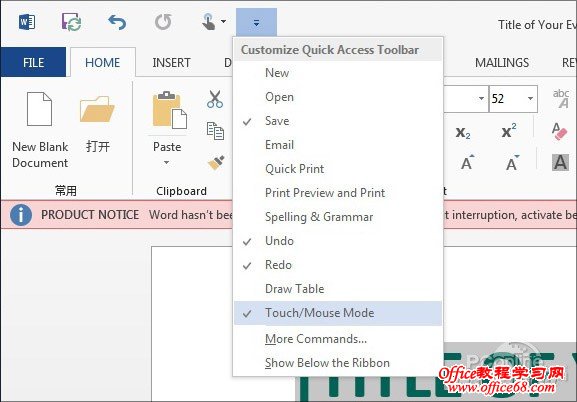Open the FILE tab
Image resolution: width=577 pixels, height=402 pixels.
pyautogui.click(x=33, y=62)
